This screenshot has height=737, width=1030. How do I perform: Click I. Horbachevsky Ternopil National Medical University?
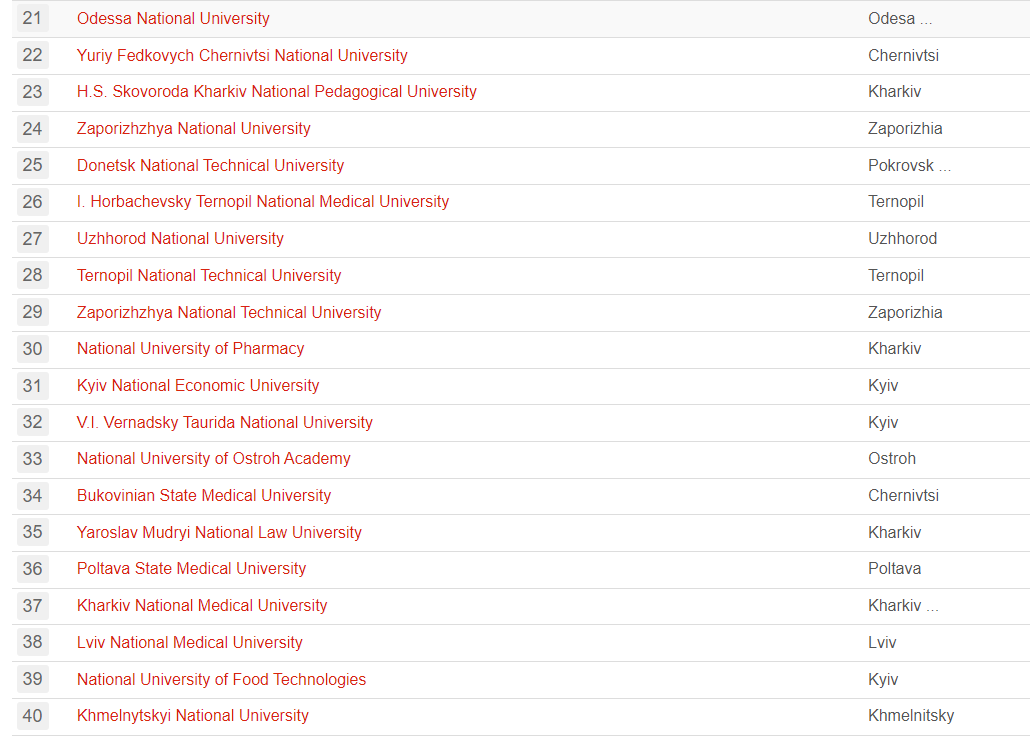point(262,202)
